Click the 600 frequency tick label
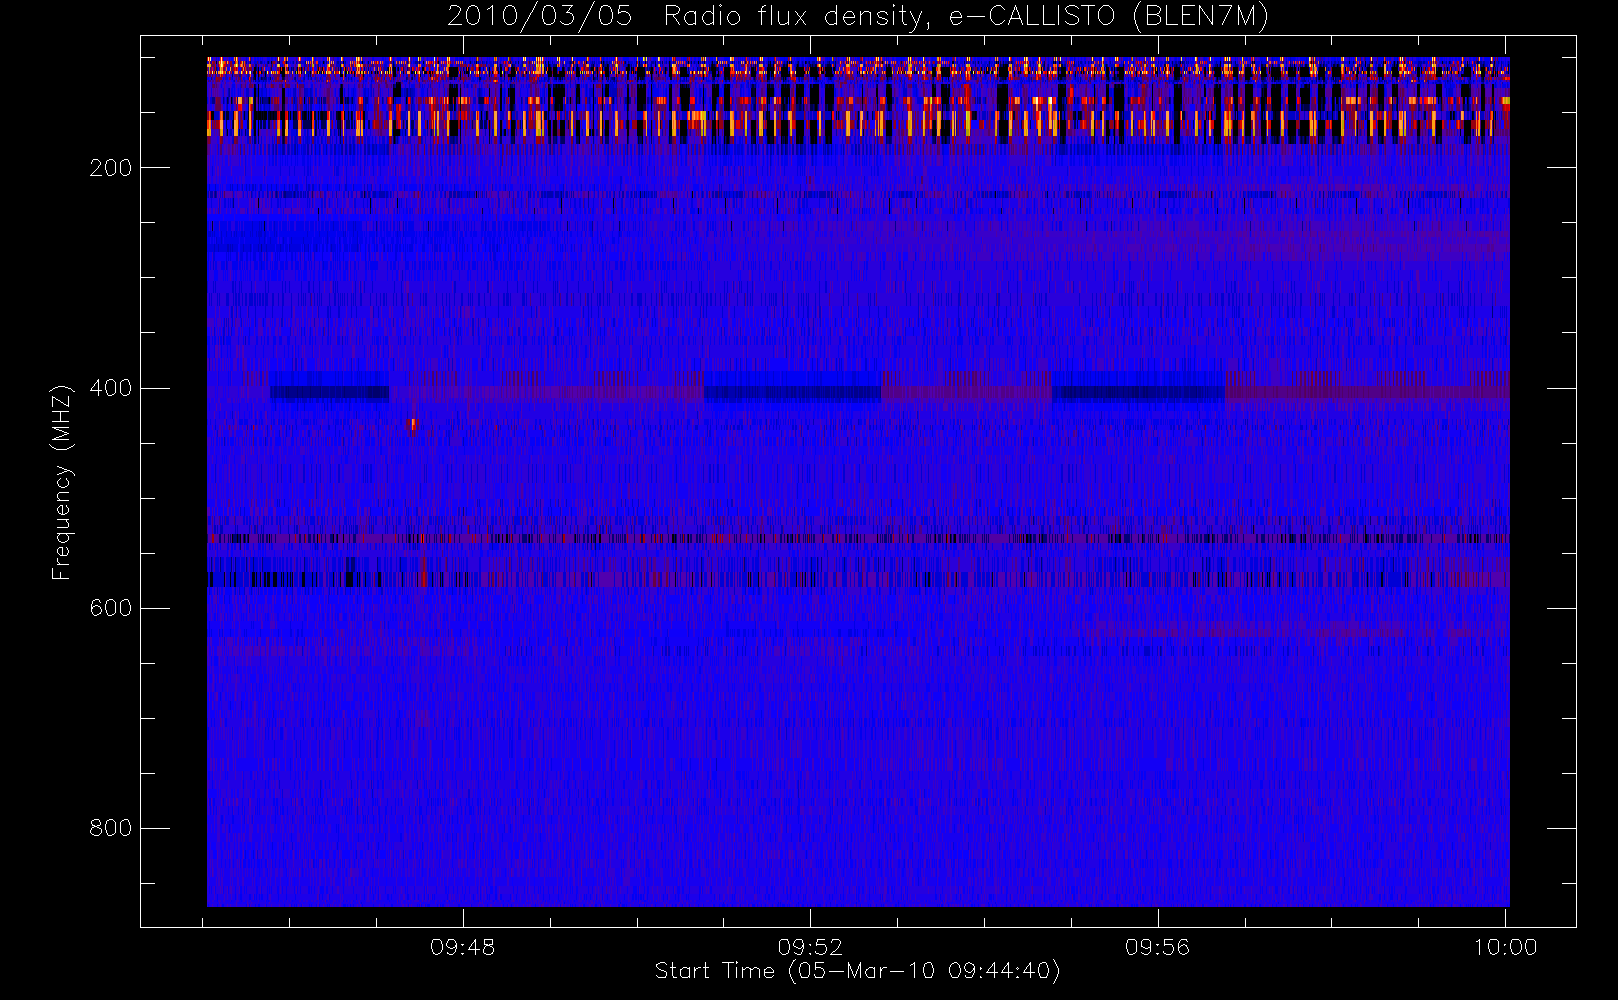Image resolution: width=1618 pixels, height=1000 pixels. click(111, 608)
